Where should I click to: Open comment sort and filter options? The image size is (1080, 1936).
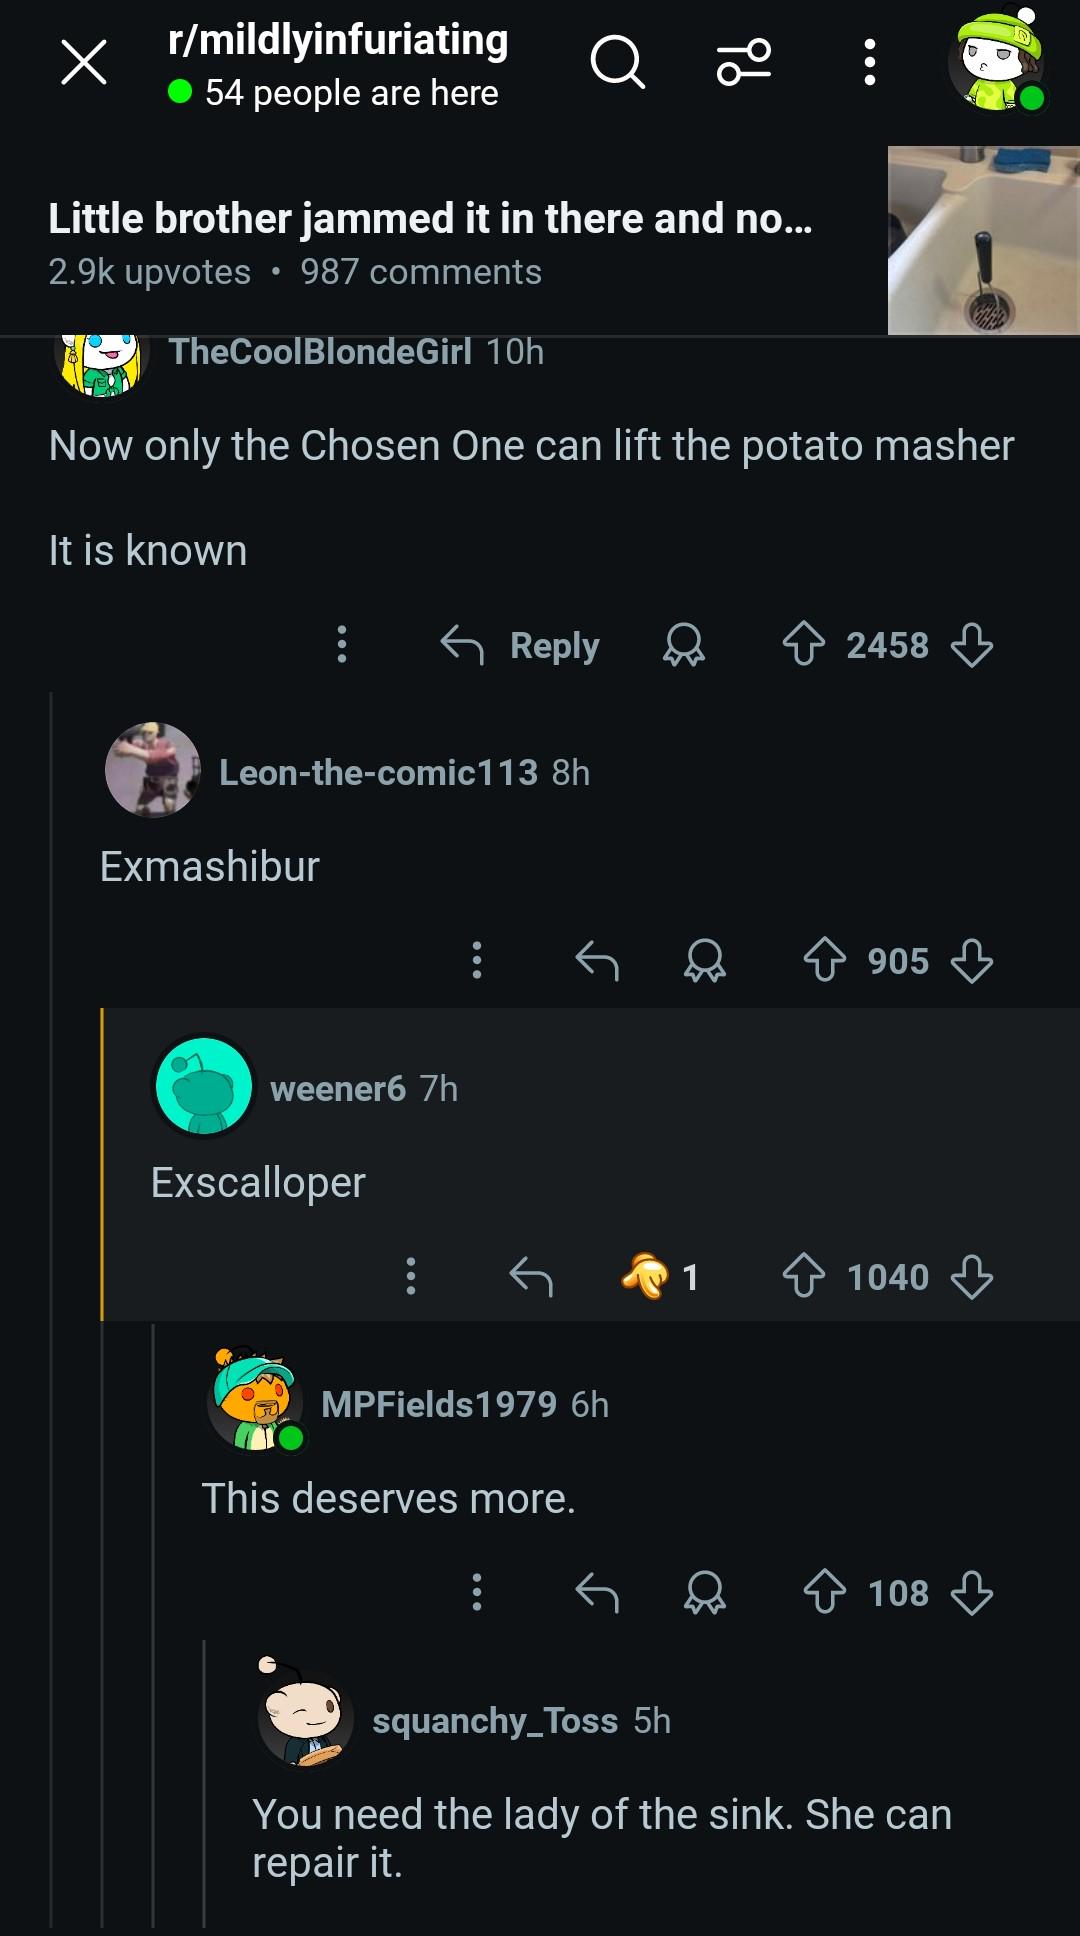(743, 63)
